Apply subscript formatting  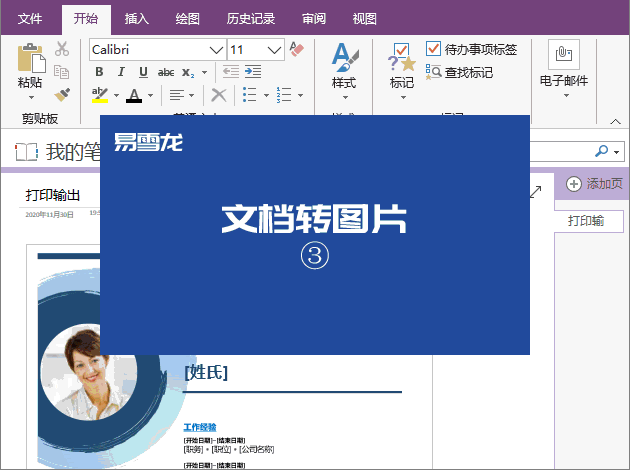click(x=188, y=73)
